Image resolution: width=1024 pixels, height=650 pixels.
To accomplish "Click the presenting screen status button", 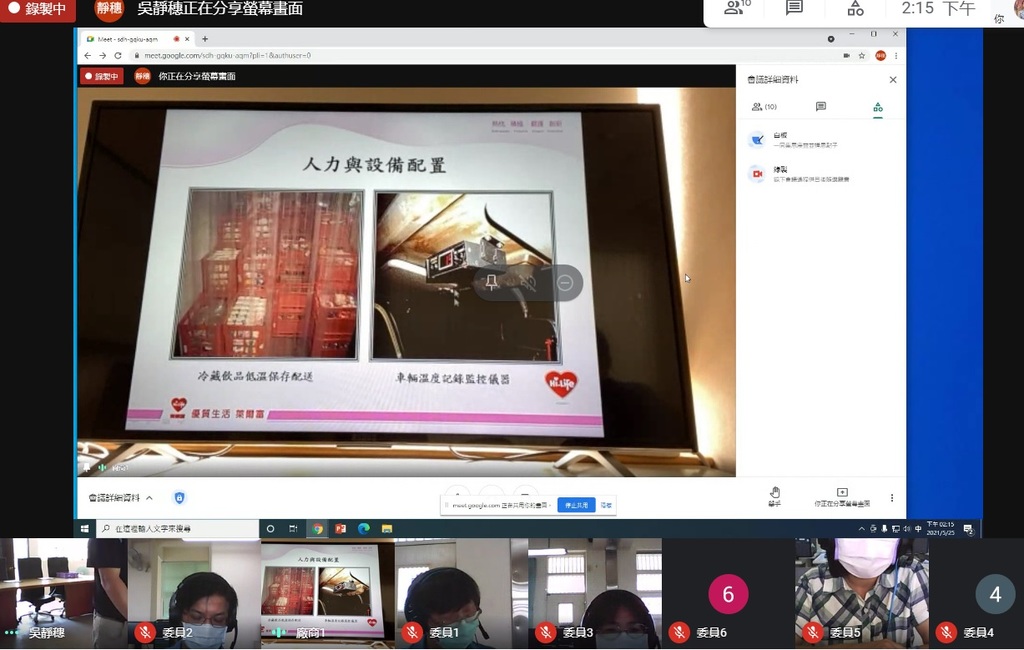I will [842, 496].
